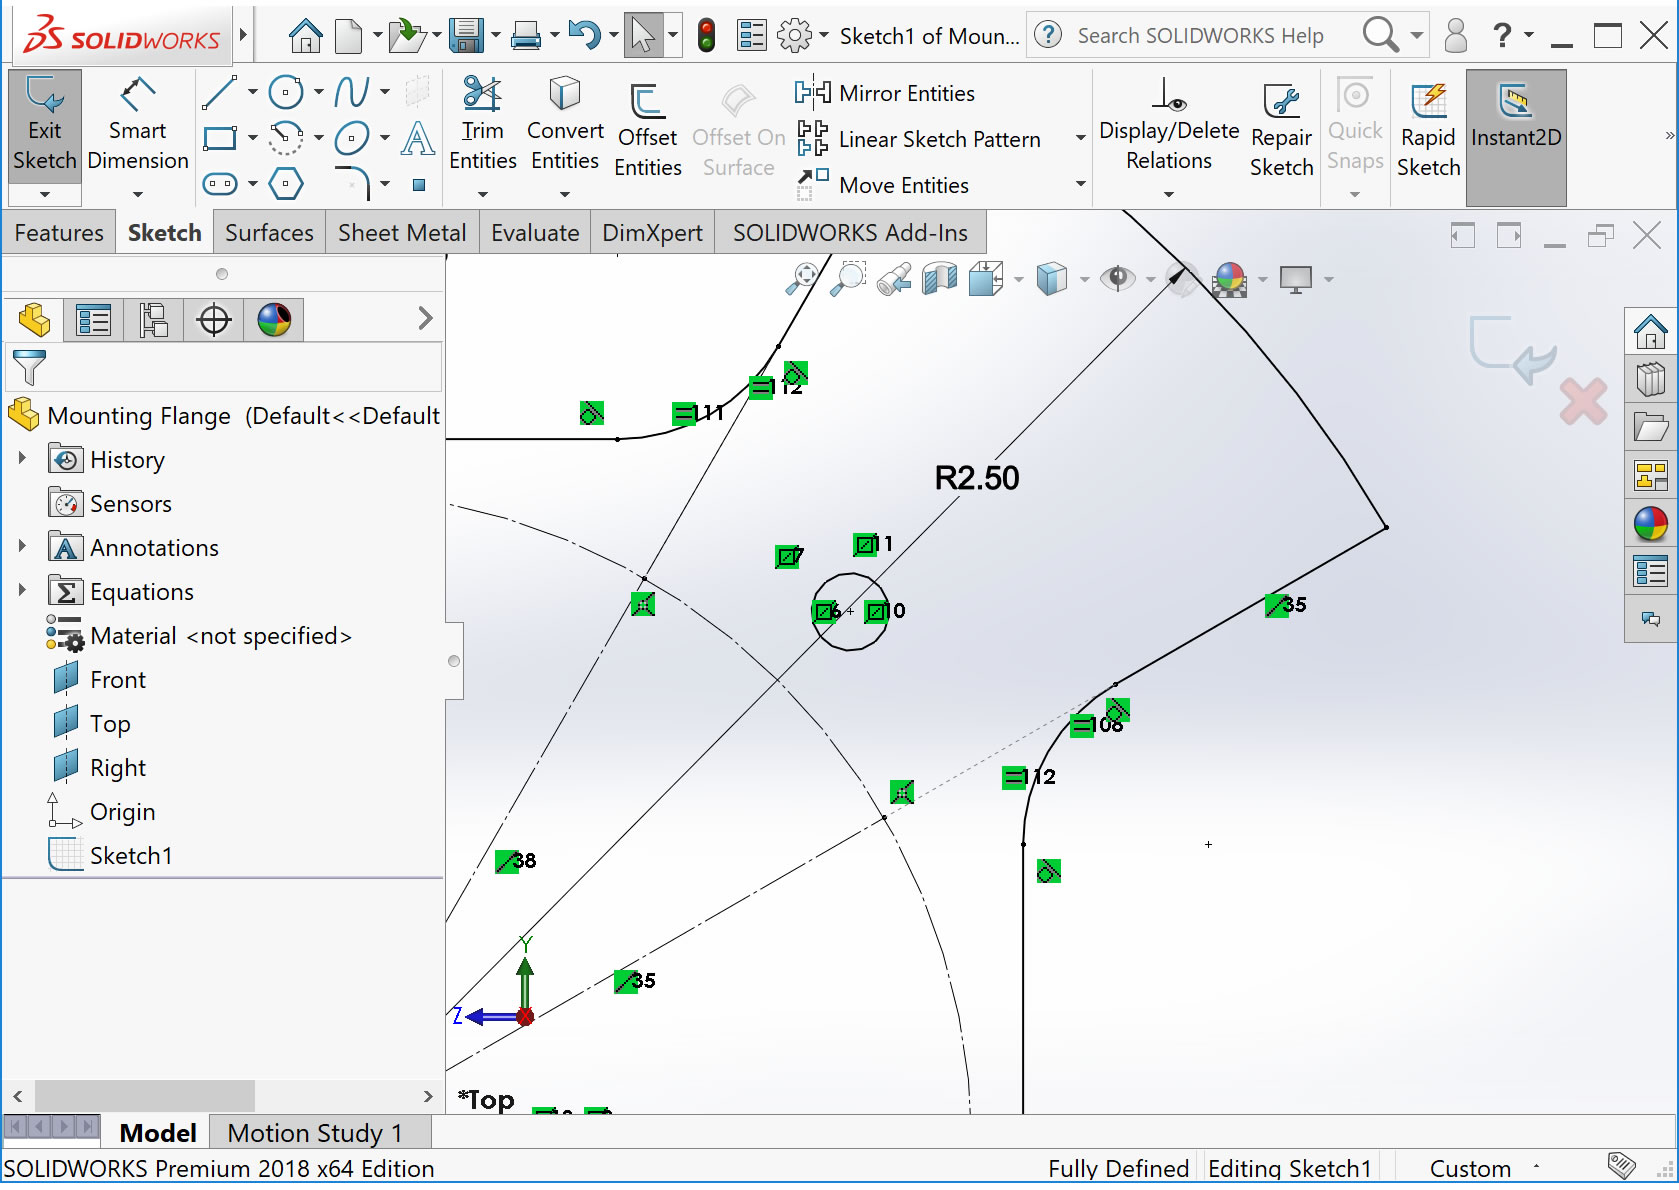Expand the History node
Screen dimensions: 1679x1190
(22, 459)
